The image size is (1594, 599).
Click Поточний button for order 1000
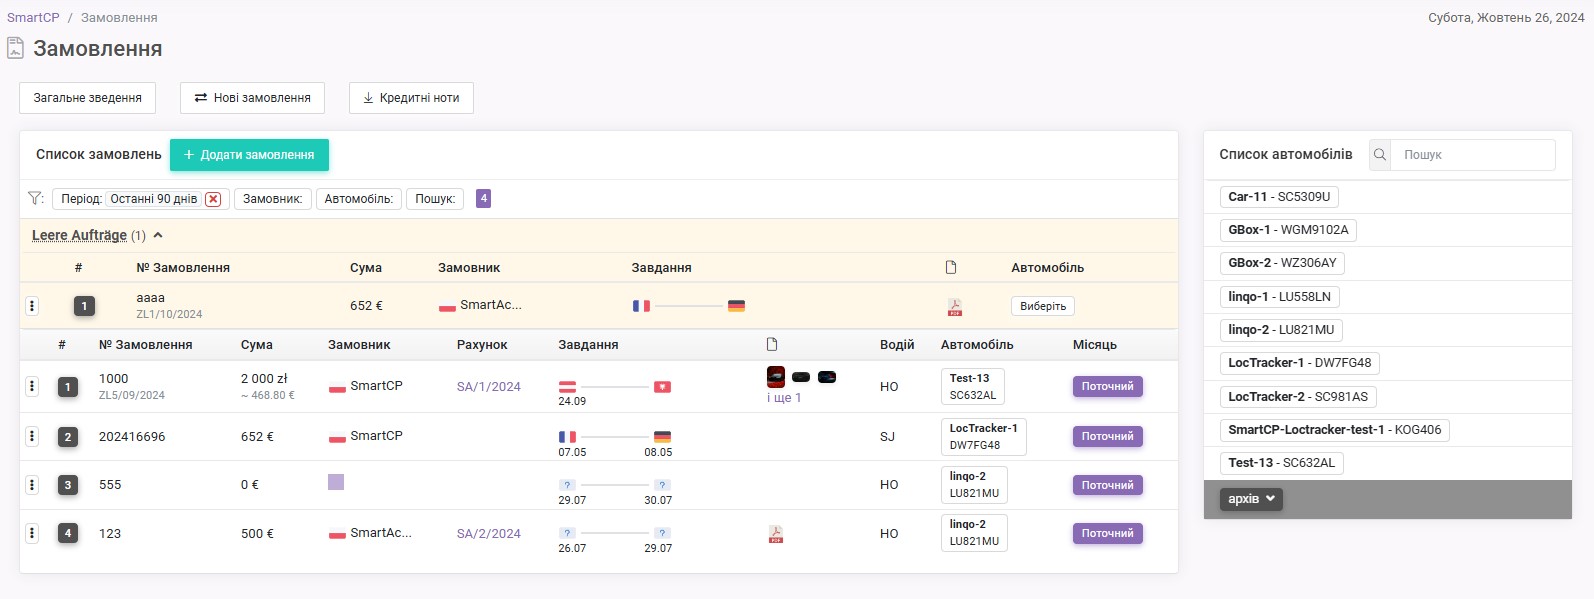[x=1108, y=386]
